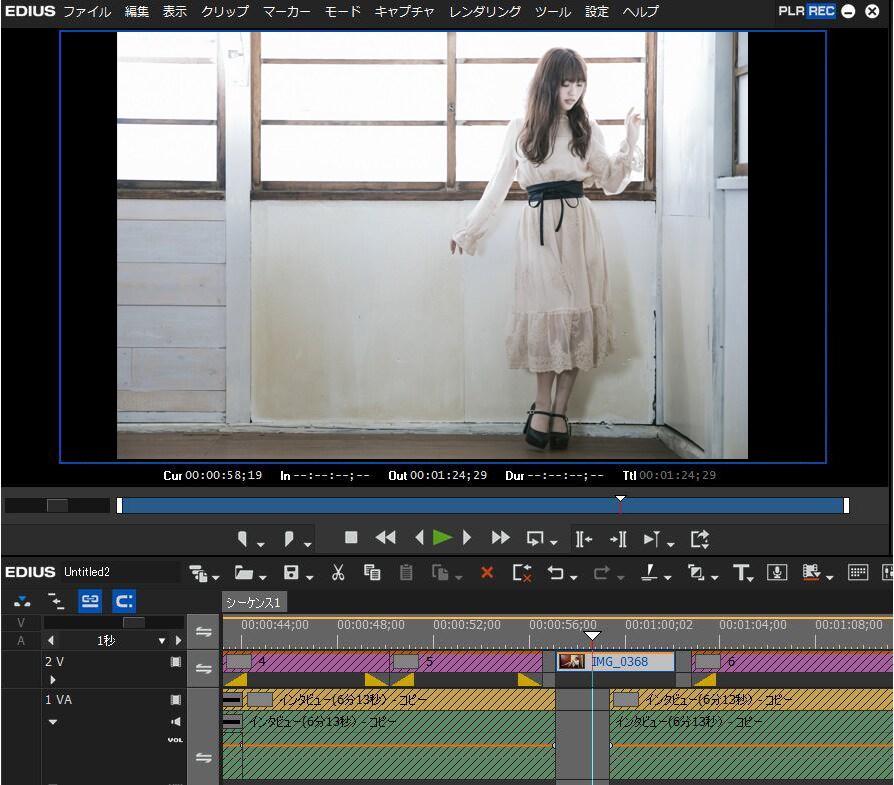Open the クリップ menu
The image size is (894, 785).
coord(225,11)
